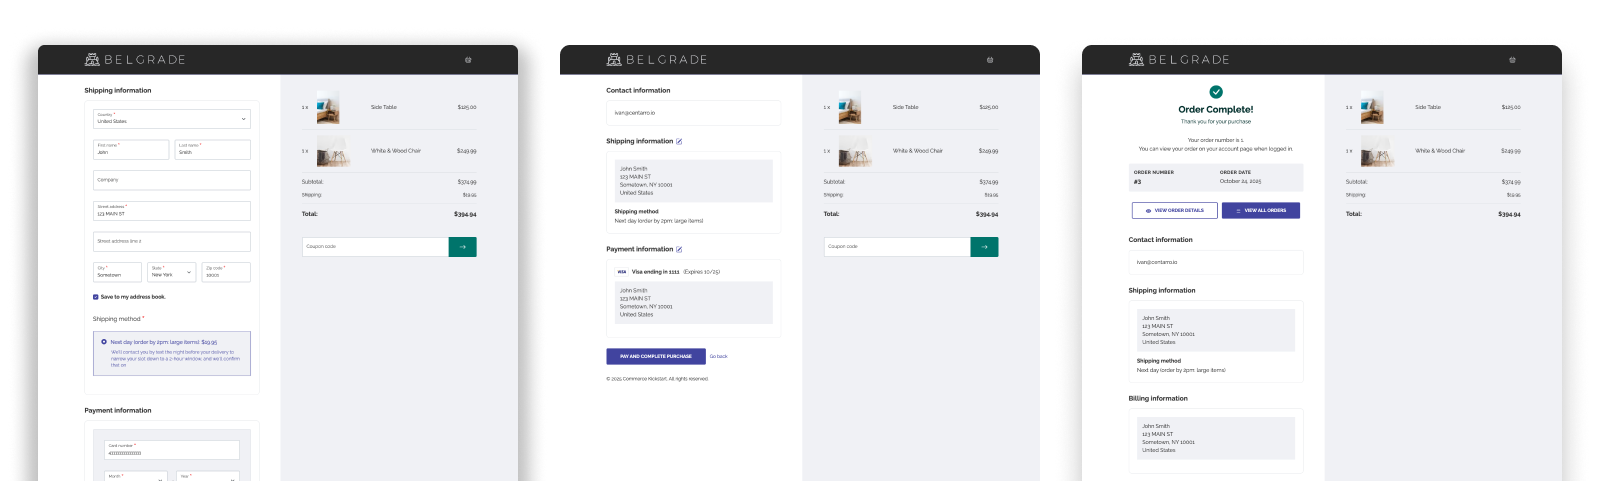Image resolution: width=1600 pixels, height=481 pixels.
Task: Click the Visa card icon in payment information
Action: coord(621,272)
